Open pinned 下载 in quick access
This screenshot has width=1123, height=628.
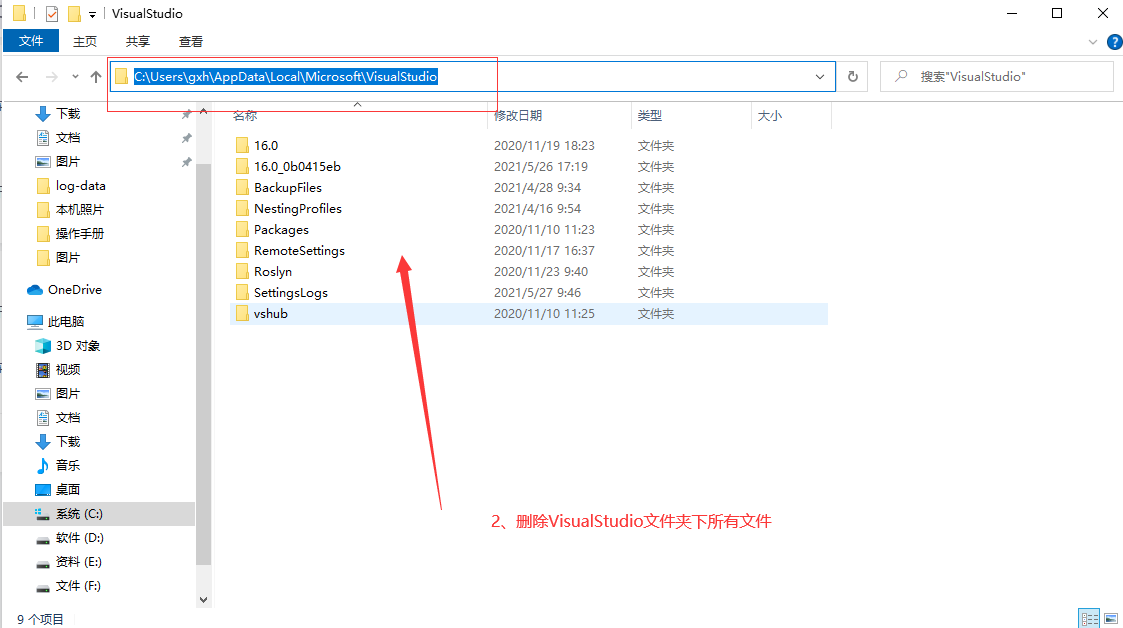(x=68, y=113)
